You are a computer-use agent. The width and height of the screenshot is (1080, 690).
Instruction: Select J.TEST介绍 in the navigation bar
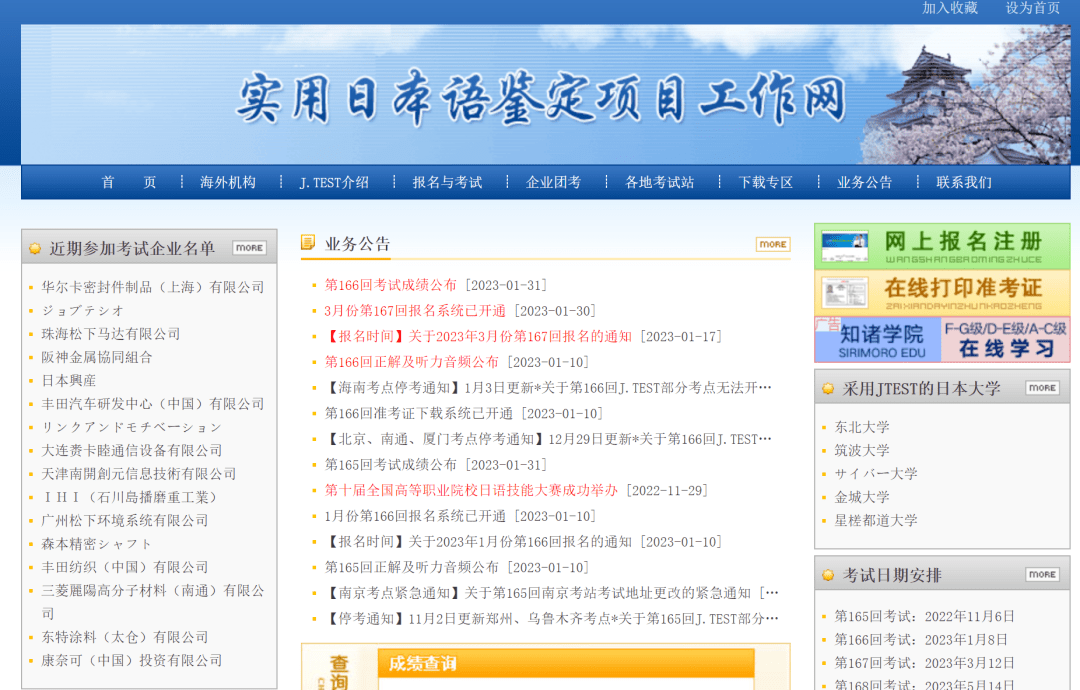pos(334,182)
